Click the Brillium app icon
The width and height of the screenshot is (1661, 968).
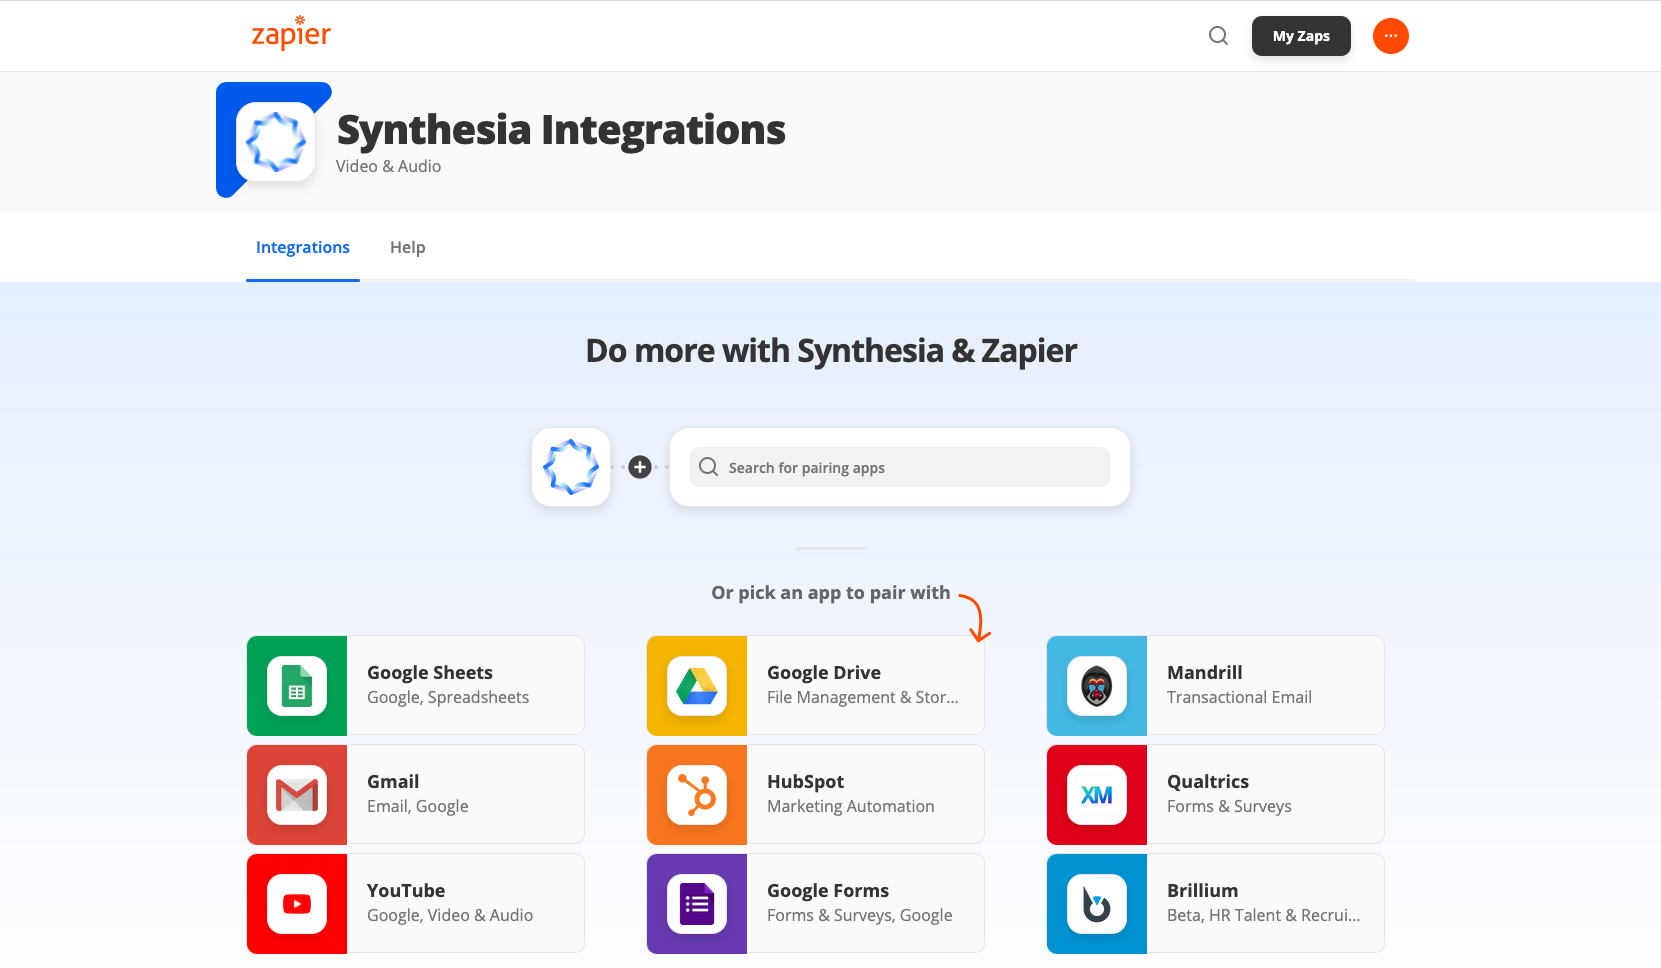coord(1097,904)
